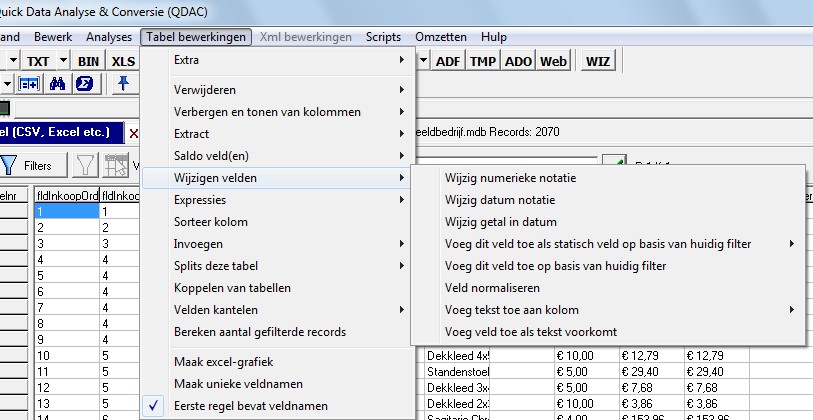Image resolution: width=813 pixels, height=420 pixels.
Task: Click the Web toolbar button
Action: point(553,61)
